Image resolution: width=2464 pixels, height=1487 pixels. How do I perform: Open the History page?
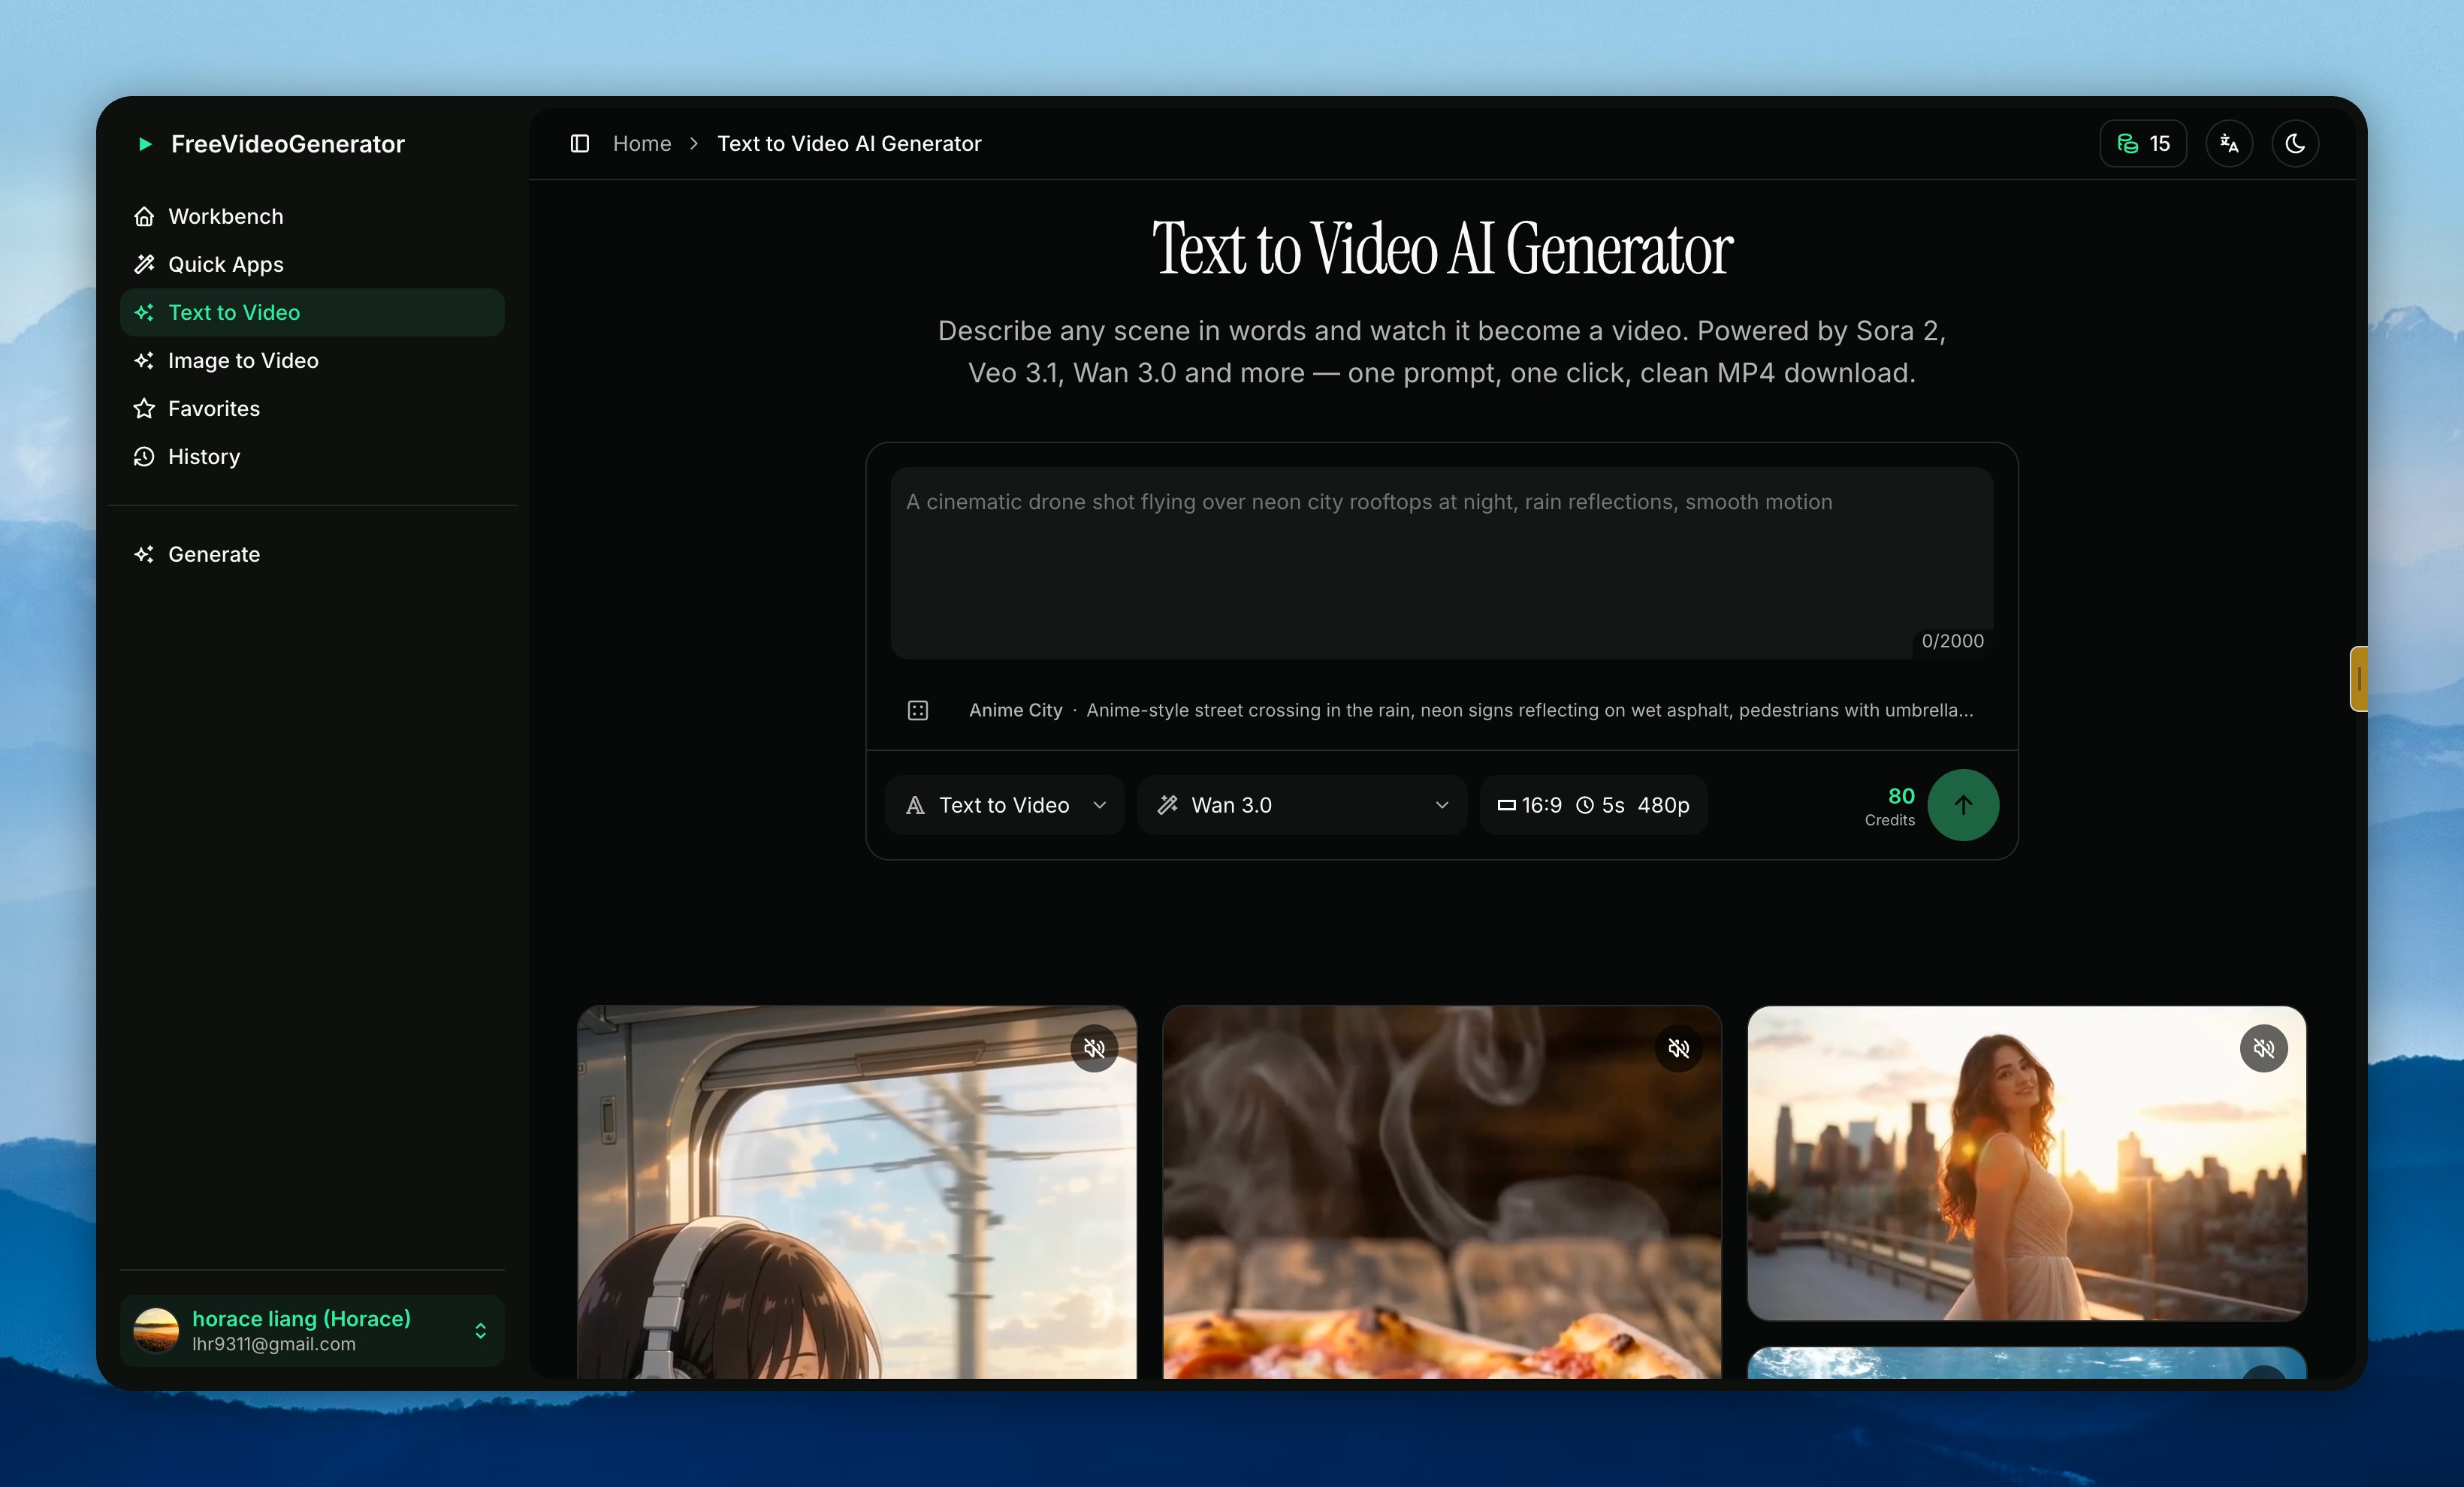pyautogui.click(x=312, y=456)
